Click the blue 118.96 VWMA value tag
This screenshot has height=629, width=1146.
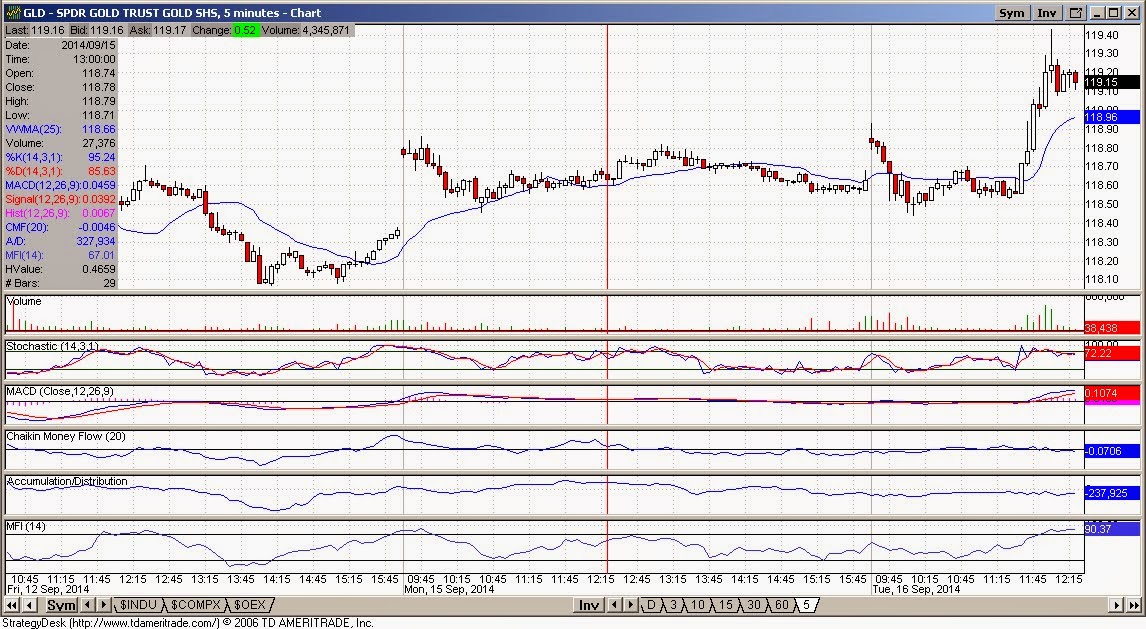pos(1112,117)
